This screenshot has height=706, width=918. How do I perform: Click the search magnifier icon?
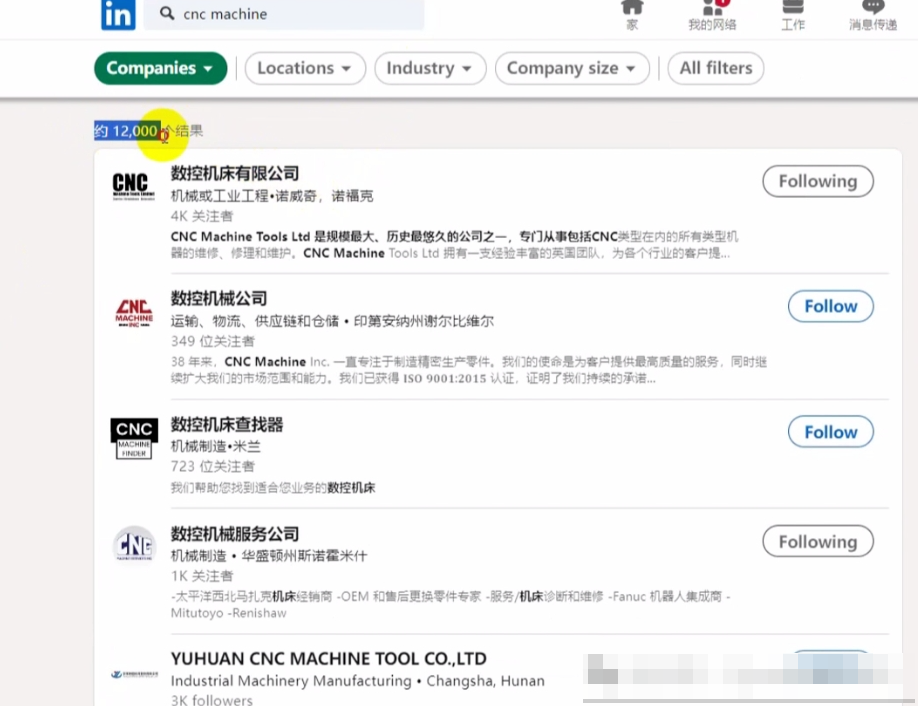pos(167,13)
